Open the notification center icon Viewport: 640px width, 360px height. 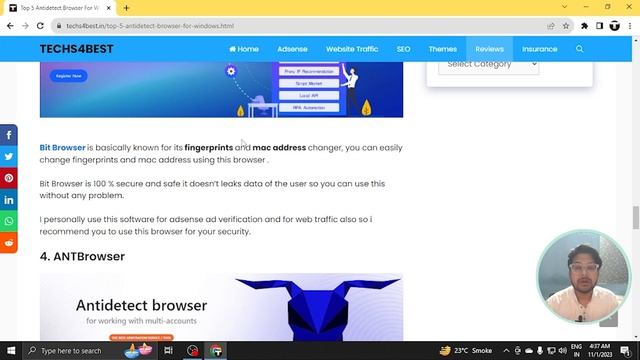(x=625, y=351)
